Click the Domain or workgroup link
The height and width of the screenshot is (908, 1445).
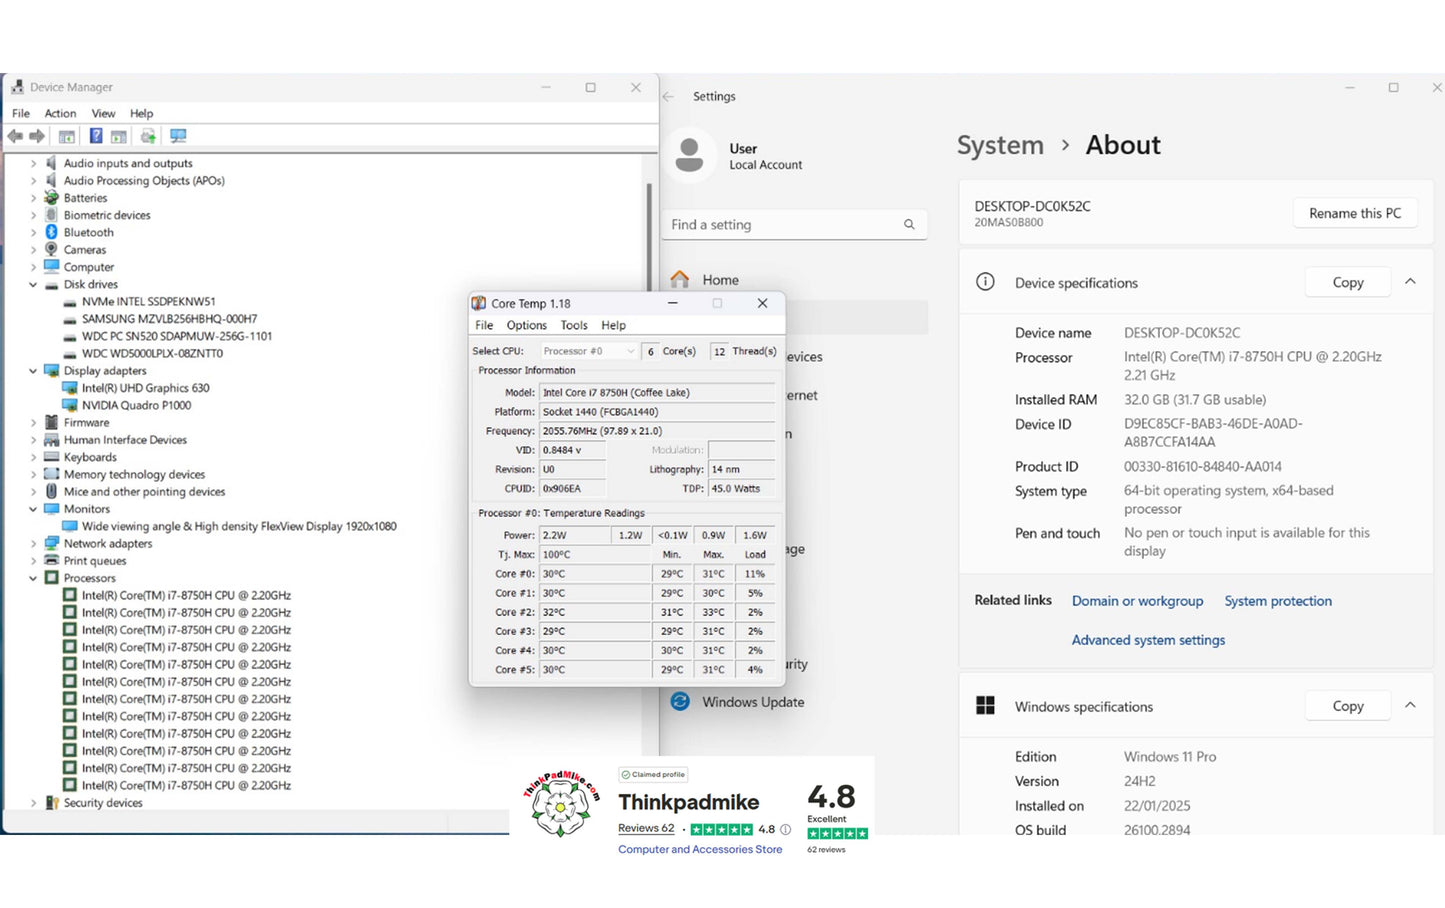pyautogui.click(x=1137, y=601)
